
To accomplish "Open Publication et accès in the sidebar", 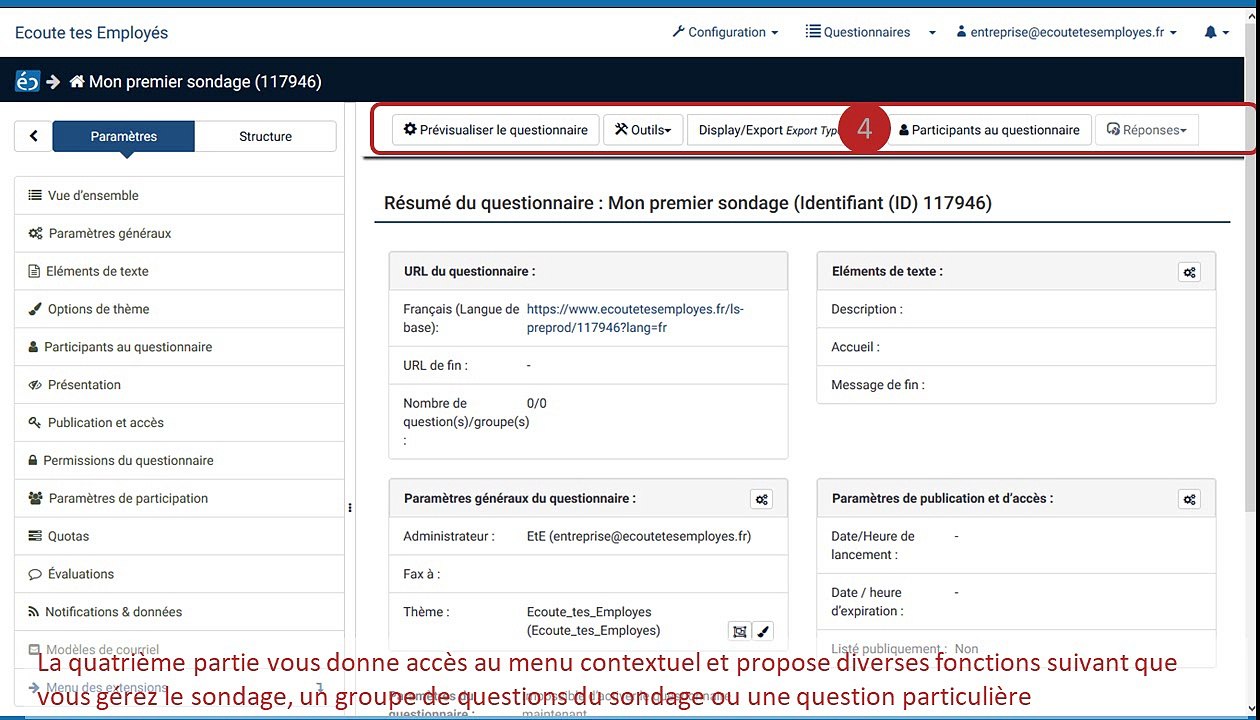I will click(179, 423).
